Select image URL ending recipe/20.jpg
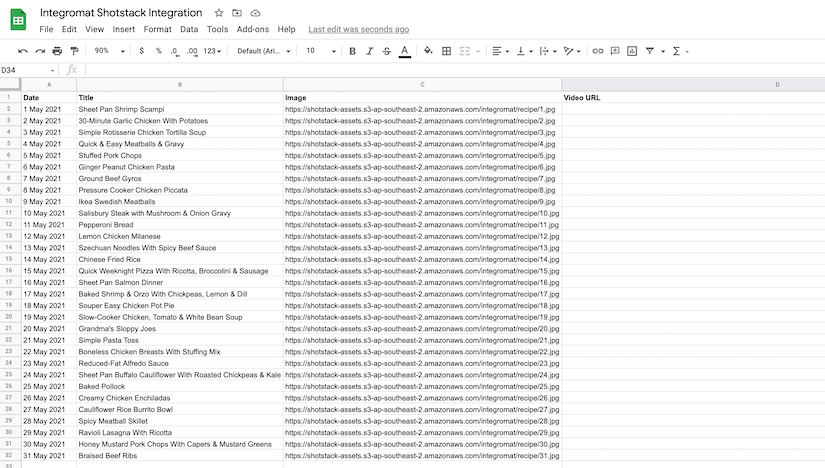825x468 pixels. coord(422,328)
